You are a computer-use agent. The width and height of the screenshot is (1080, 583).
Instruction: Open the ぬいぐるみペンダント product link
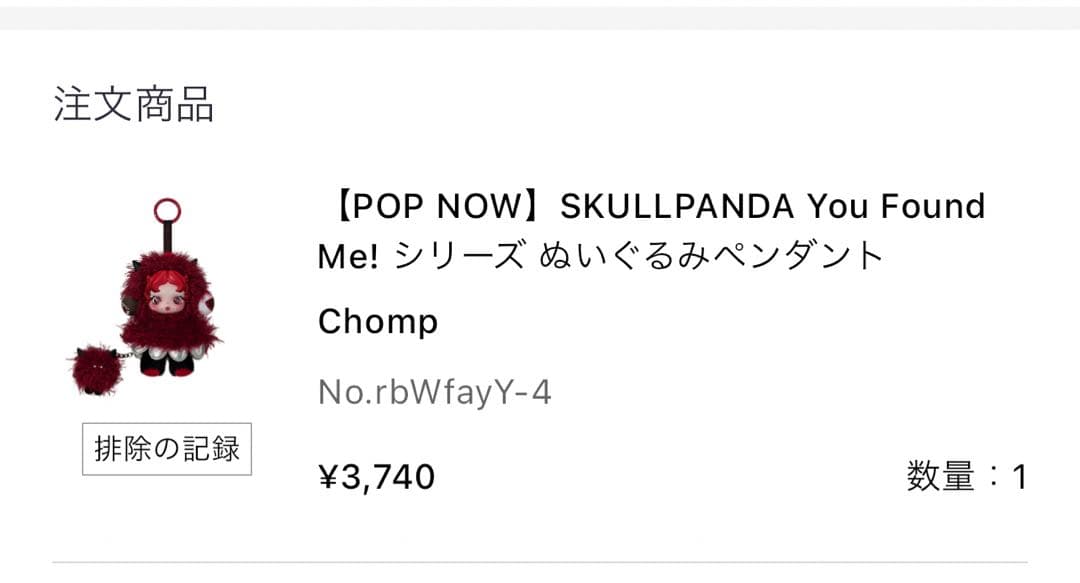[711, 257]
